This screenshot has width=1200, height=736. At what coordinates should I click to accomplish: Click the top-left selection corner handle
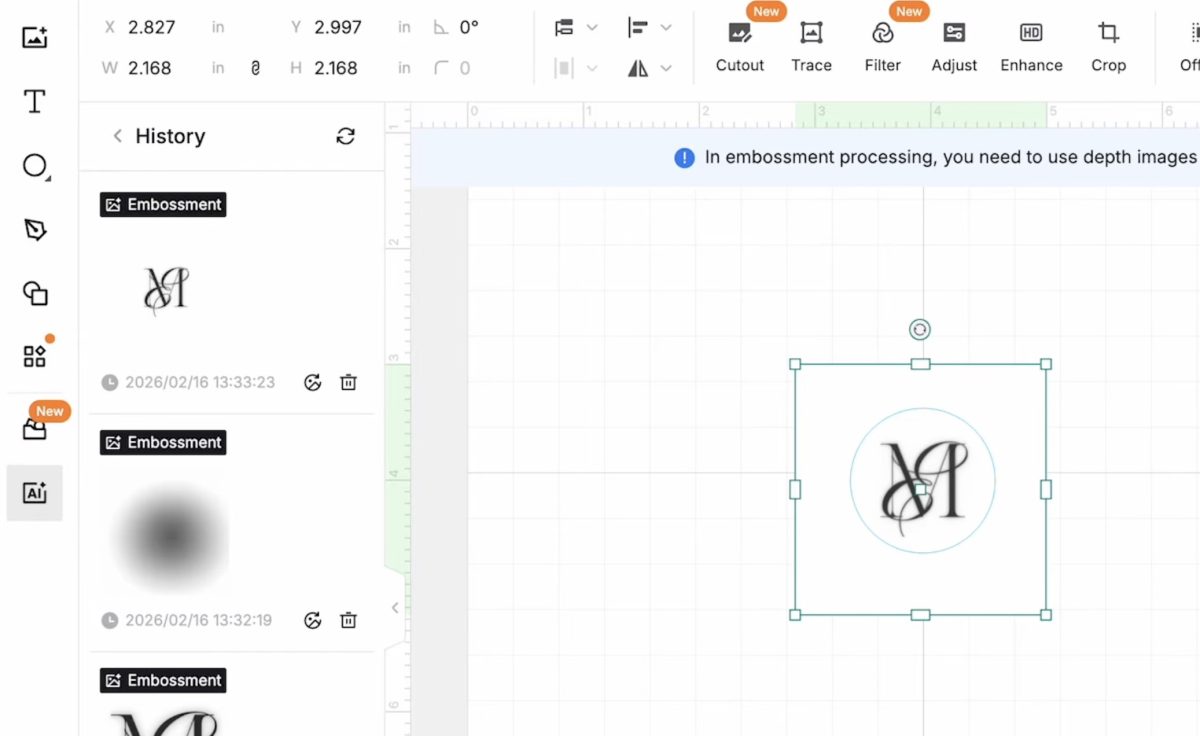[795, 364]
